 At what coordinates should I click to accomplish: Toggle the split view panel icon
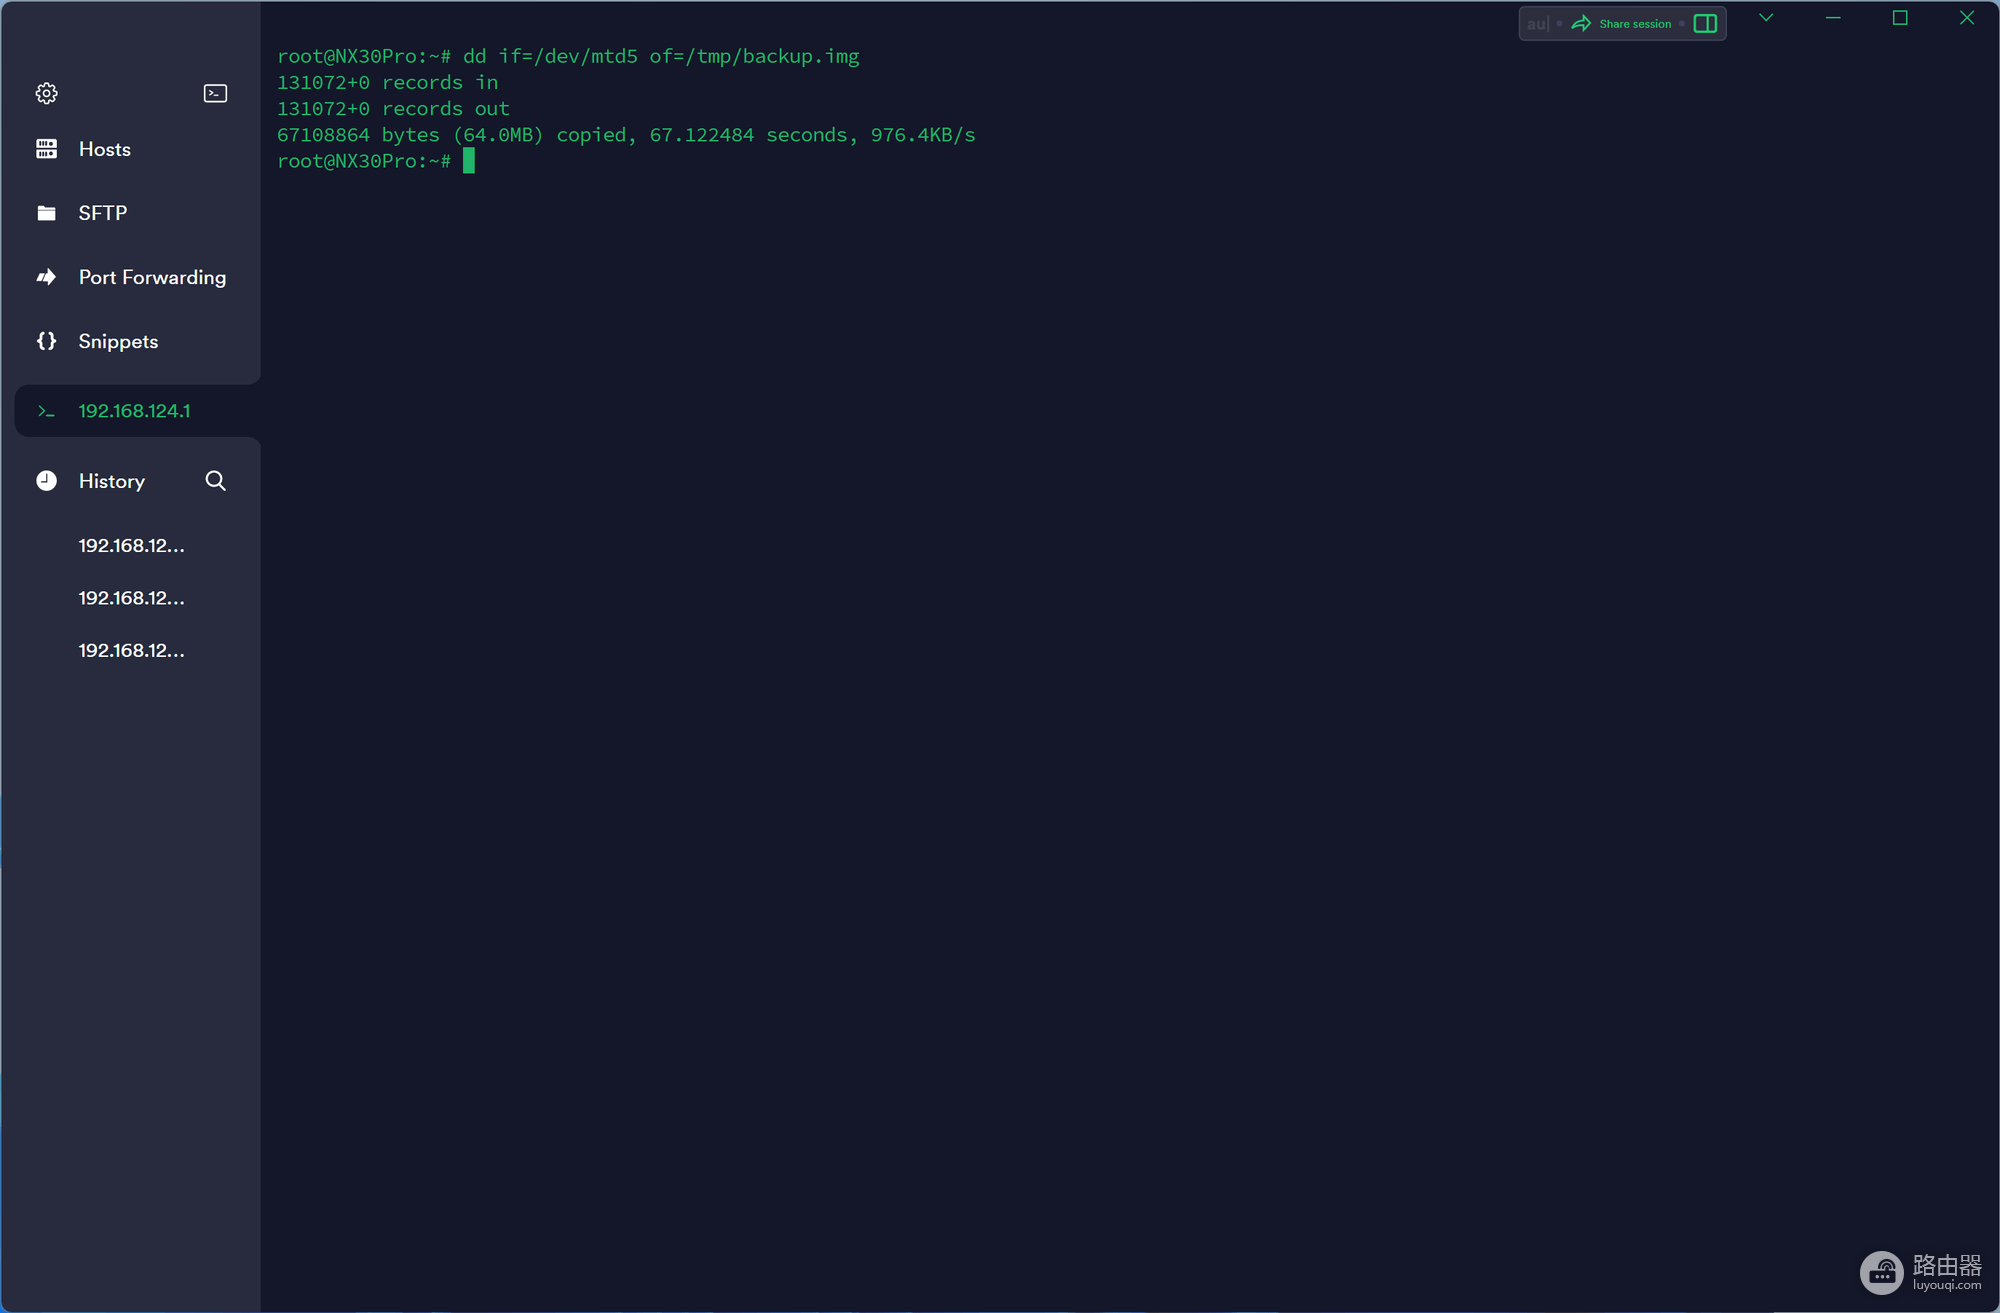[1705, 24]
